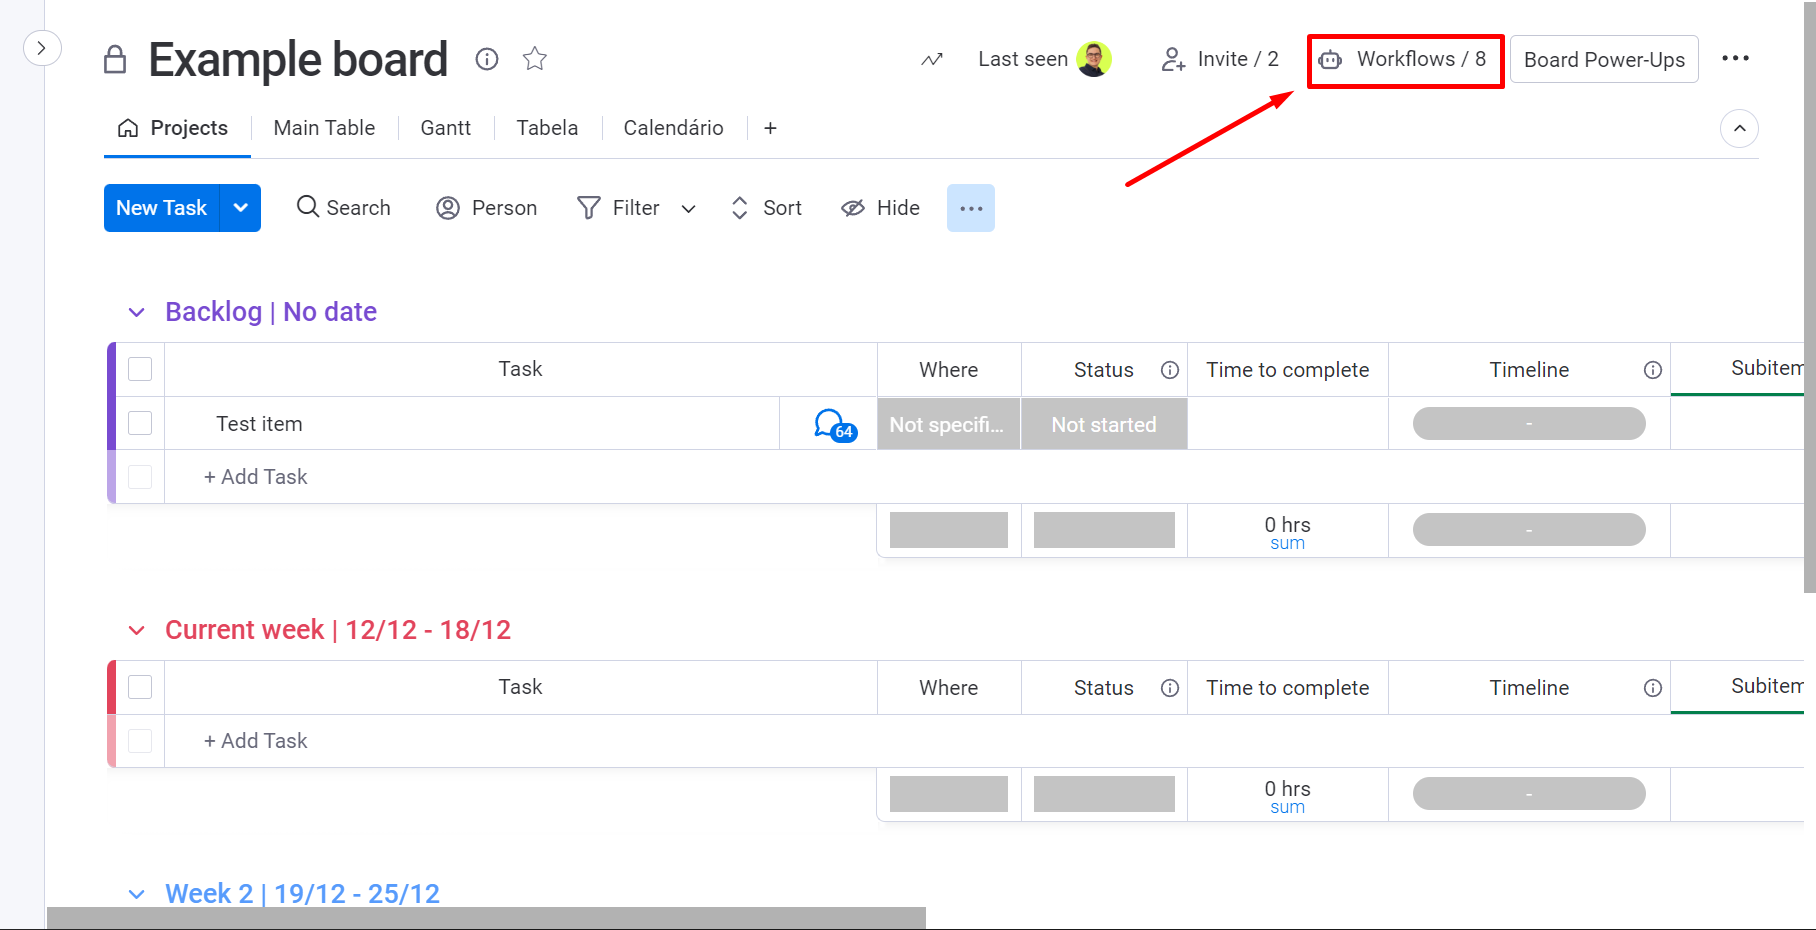
Task: Collapse the Backlog | No date group
Action: click(x=137, y=313)
